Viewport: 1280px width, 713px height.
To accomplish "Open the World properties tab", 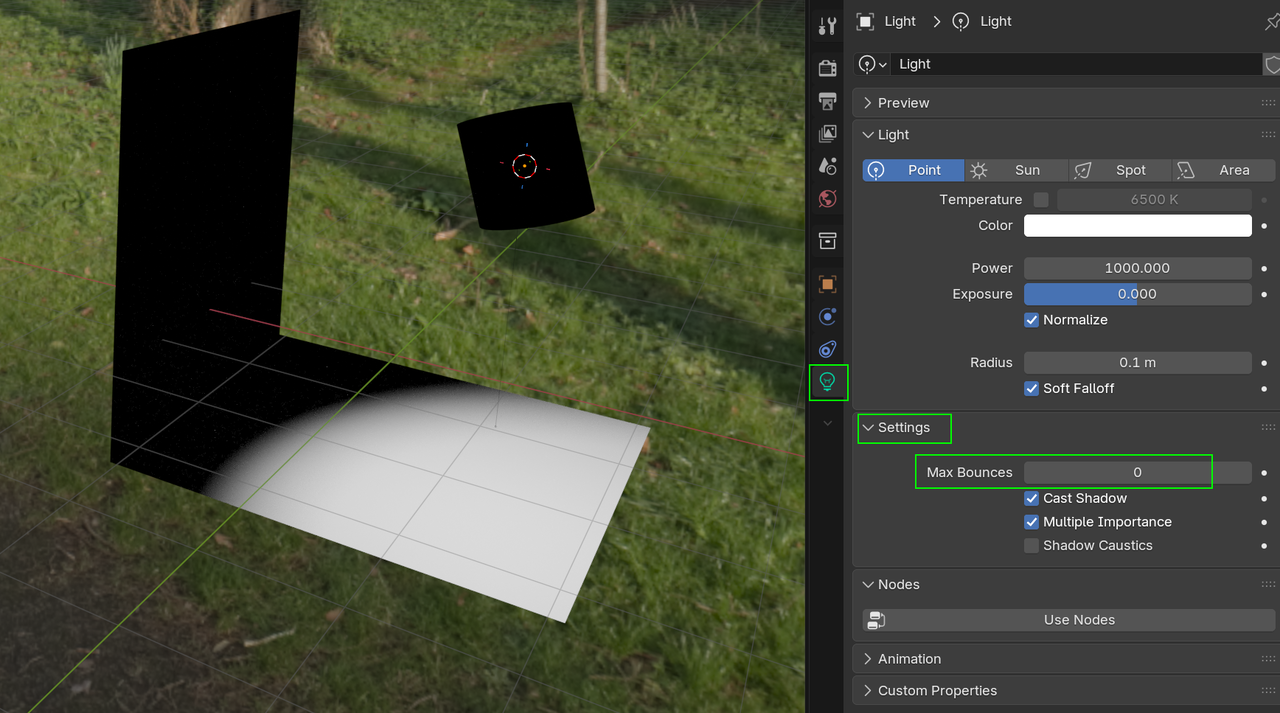I will click(x=827, y=199).
